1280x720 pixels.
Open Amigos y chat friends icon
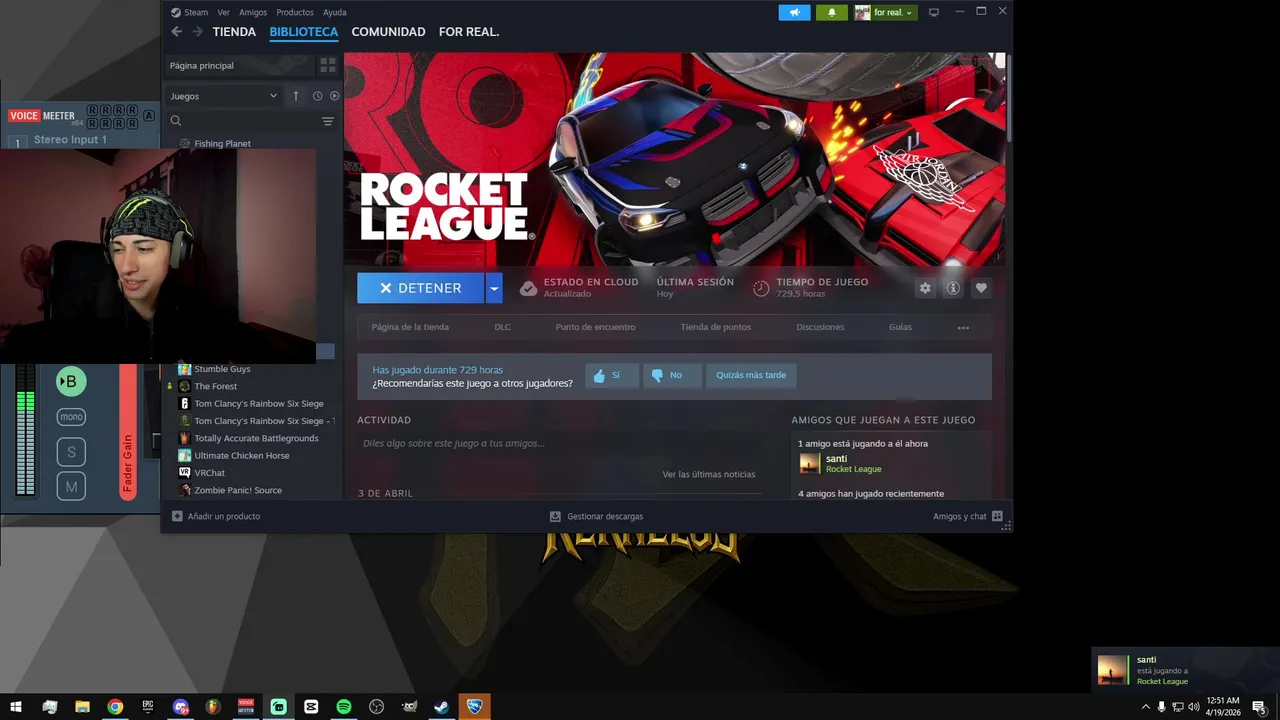coord(997,516)
